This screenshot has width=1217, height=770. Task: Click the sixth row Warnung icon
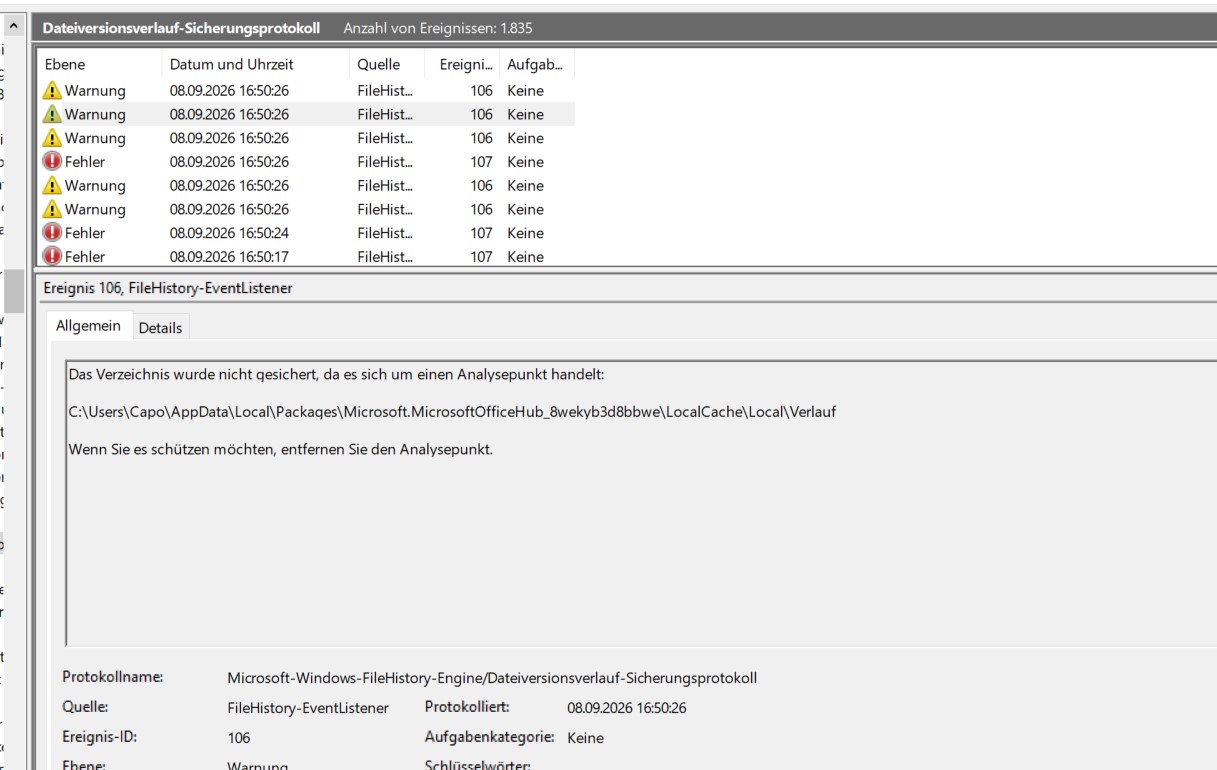point(52,209)
